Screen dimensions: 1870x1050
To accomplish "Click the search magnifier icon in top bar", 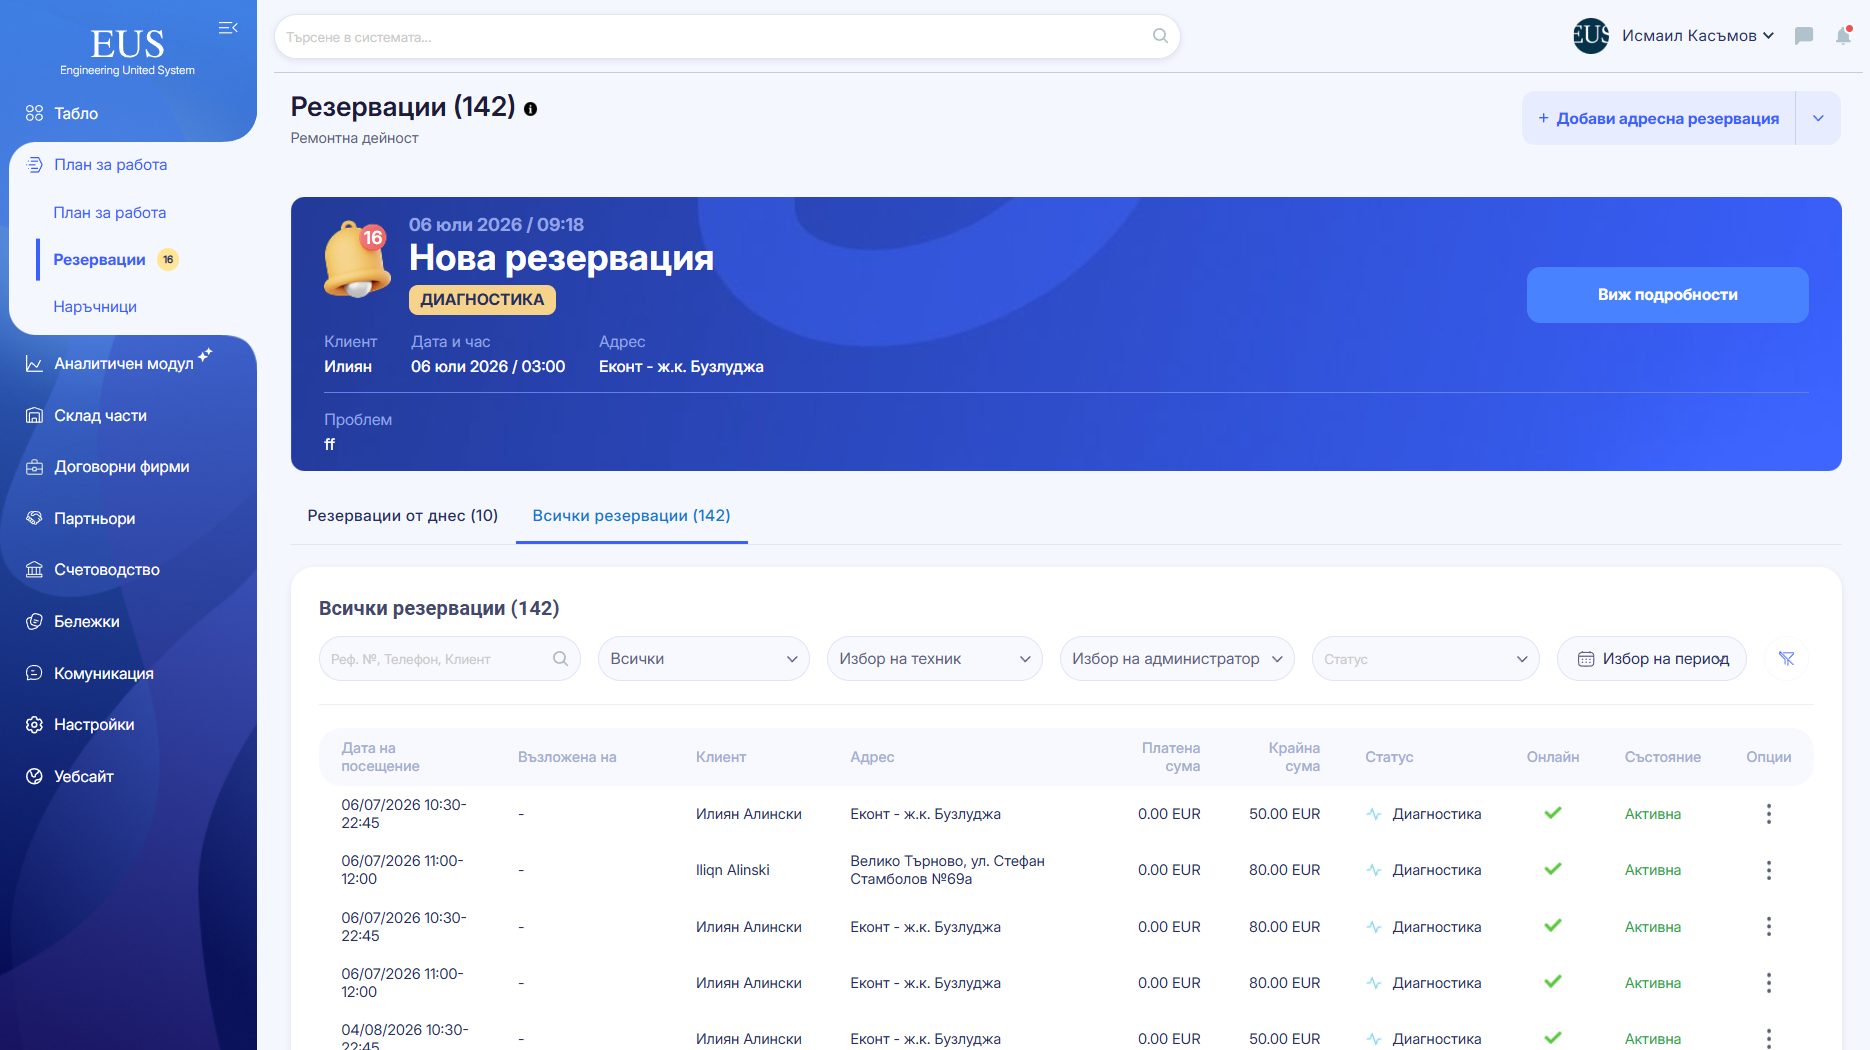I will [1160, 36].
